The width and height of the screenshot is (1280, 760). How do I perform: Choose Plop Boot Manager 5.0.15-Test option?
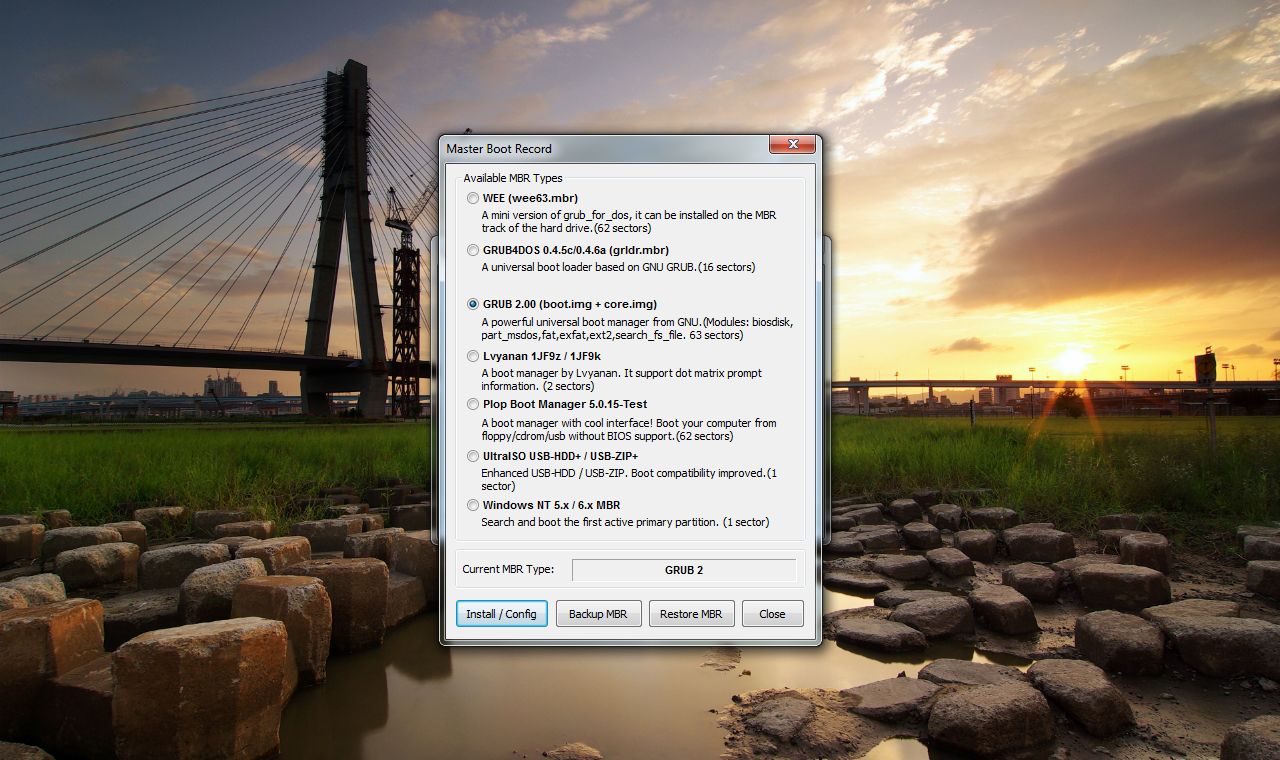[557, 404]
